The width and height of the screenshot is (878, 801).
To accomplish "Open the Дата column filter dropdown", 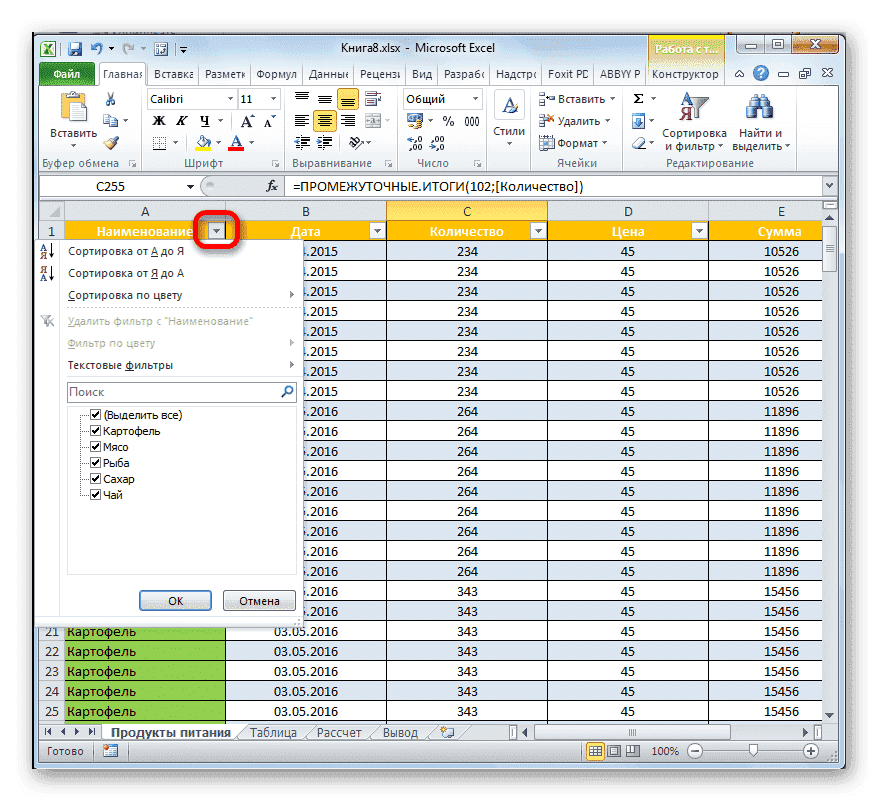I will (x=376, y=230).
